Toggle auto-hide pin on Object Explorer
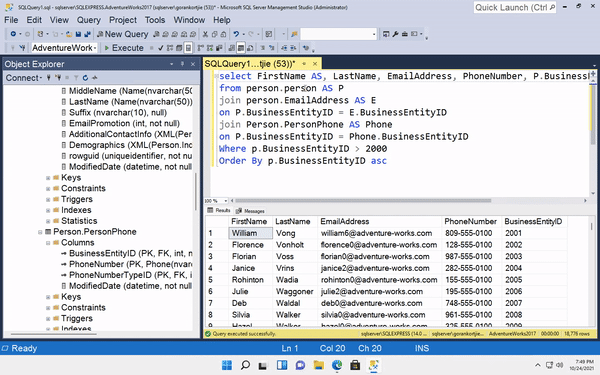Screen dimensions: 600x375 coord(183,64)
